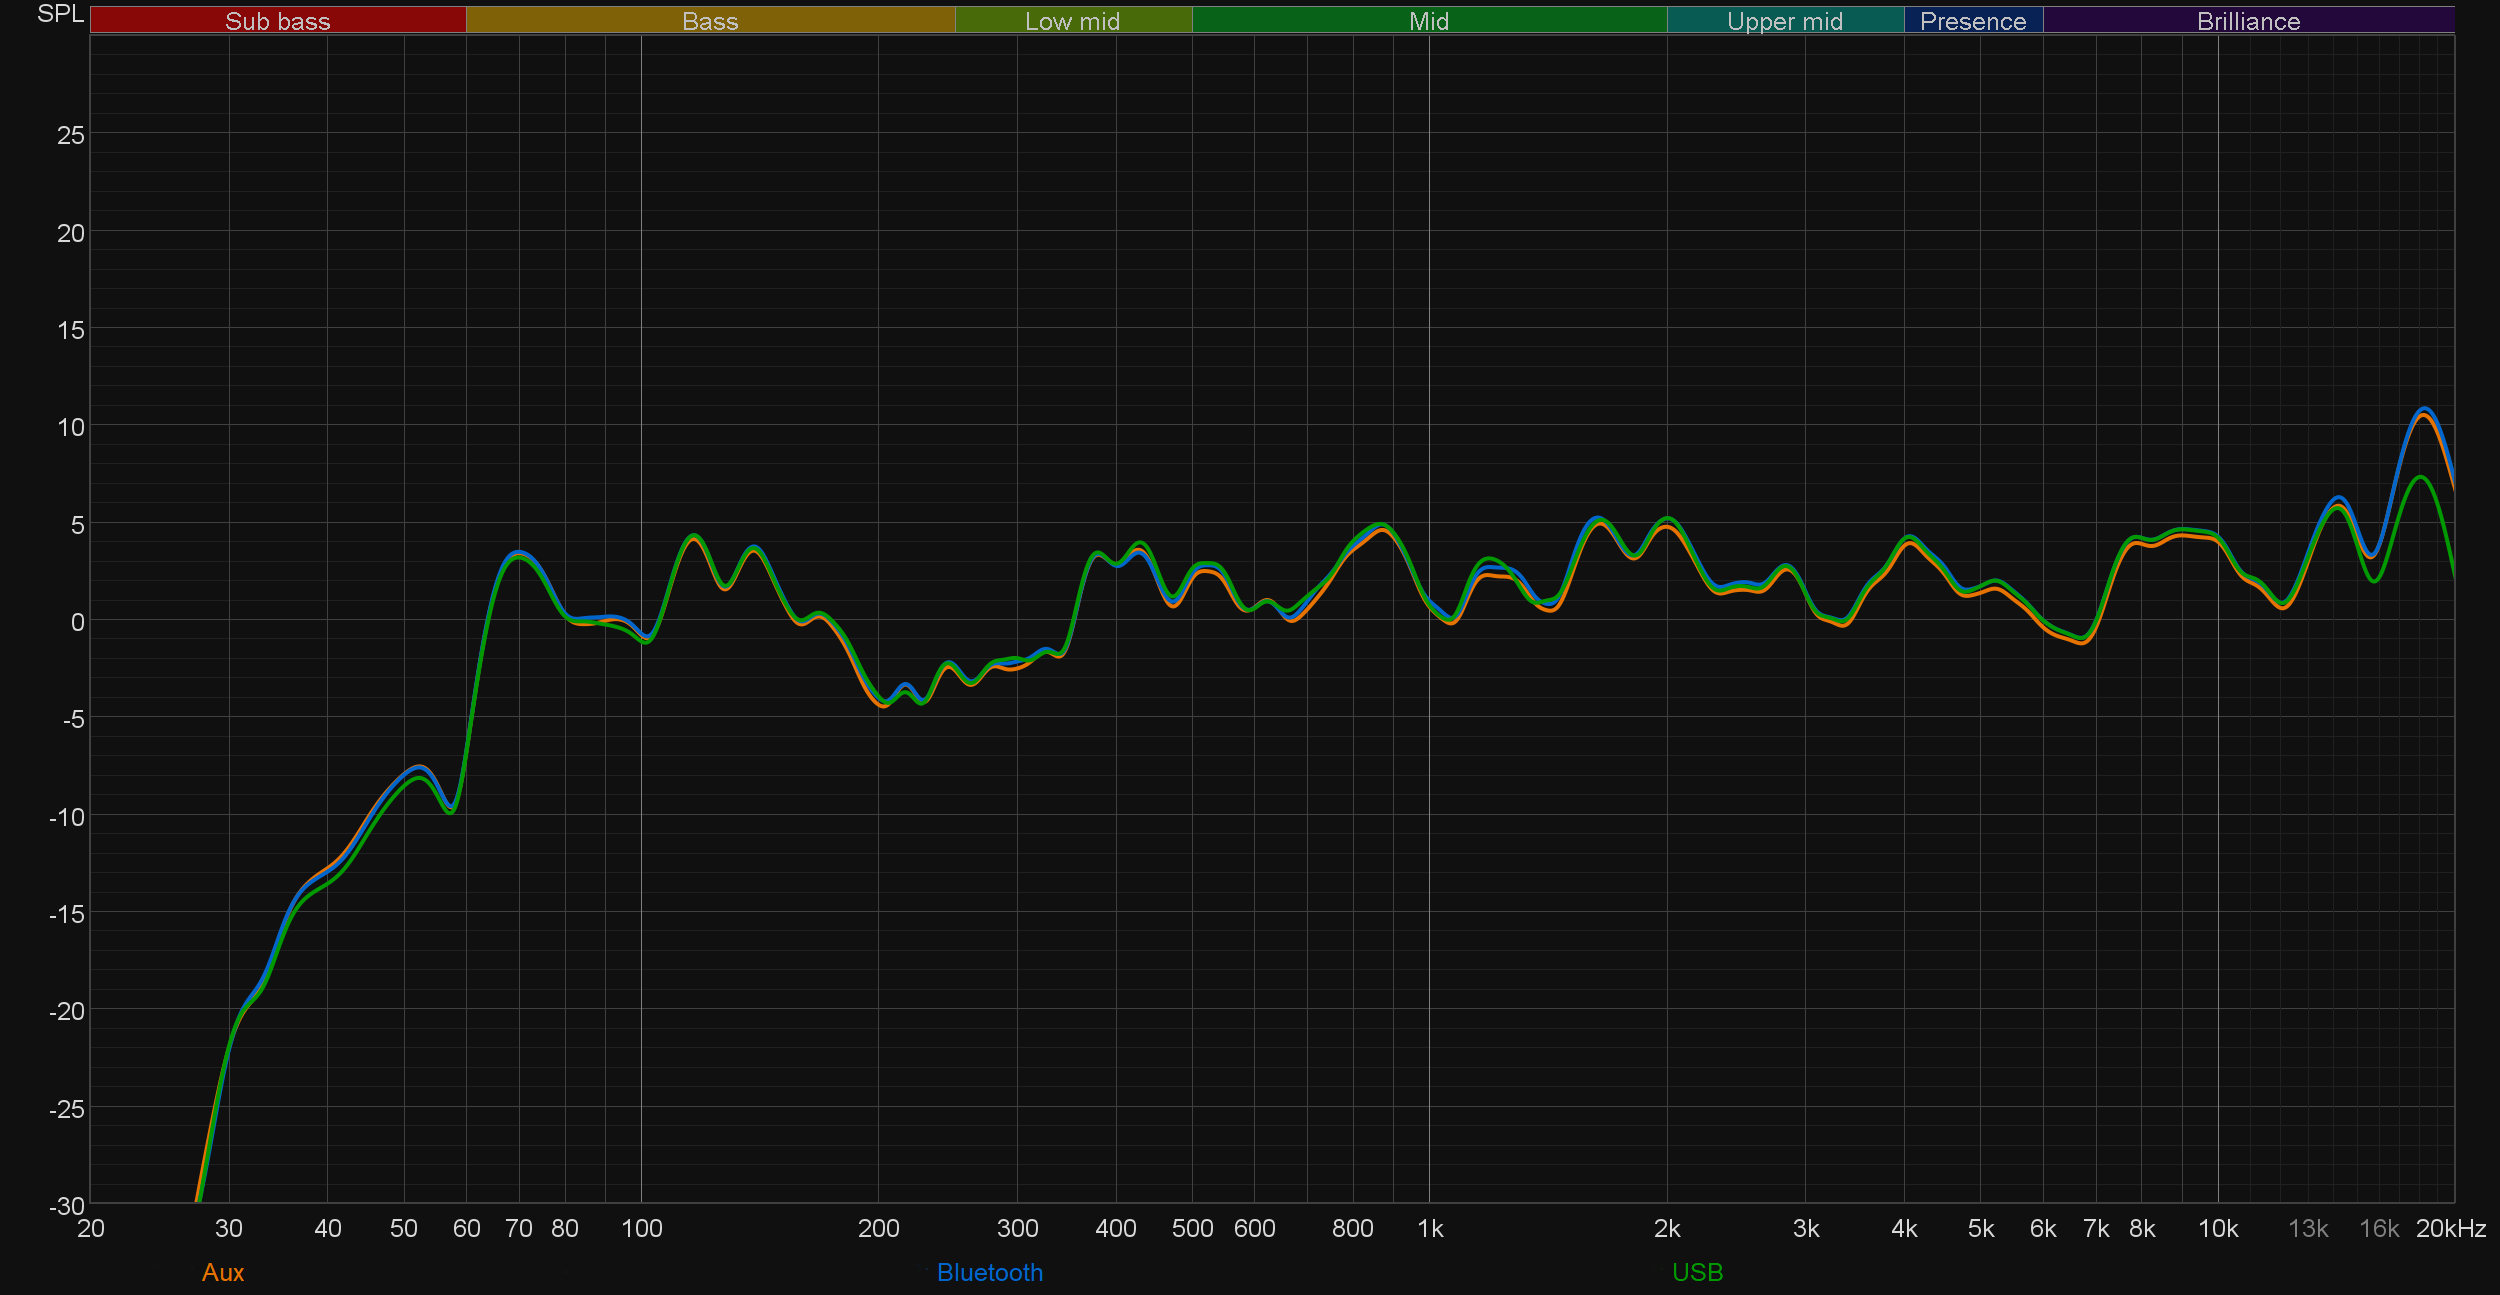Select the Bass frequency band header

click(710, 21)
